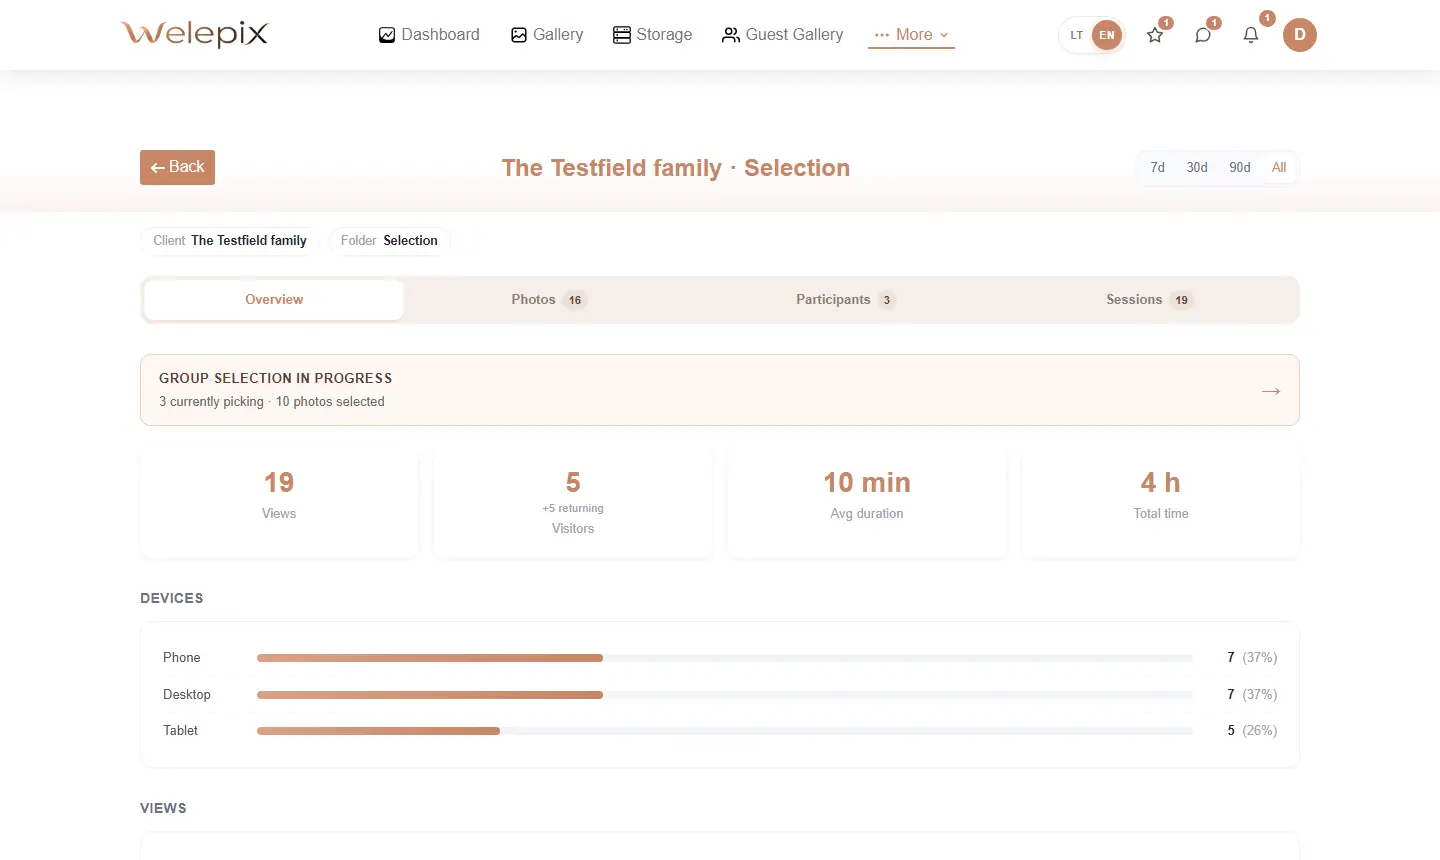The height and width of the screenshot is (860, 1440).
Task: Open Guest Gallery navigation item
Action: point(783,35)
